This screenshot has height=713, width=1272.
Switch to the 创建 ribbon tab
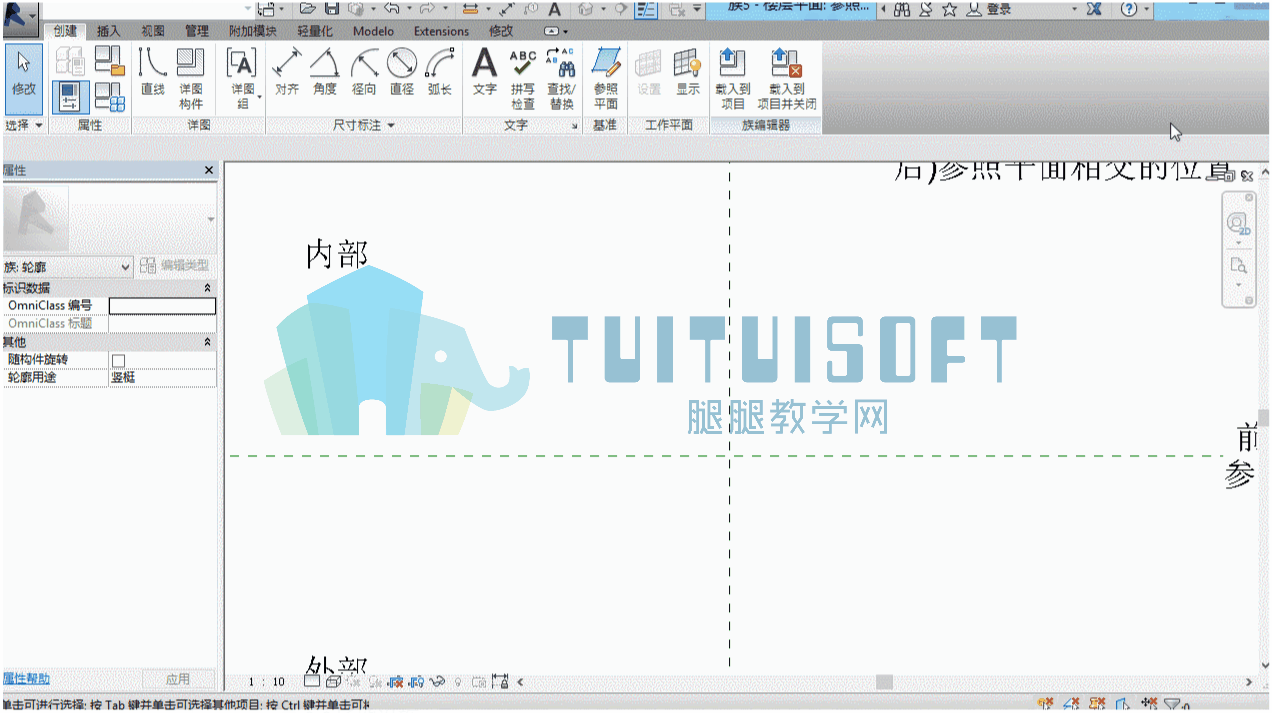tap(65, 31)
